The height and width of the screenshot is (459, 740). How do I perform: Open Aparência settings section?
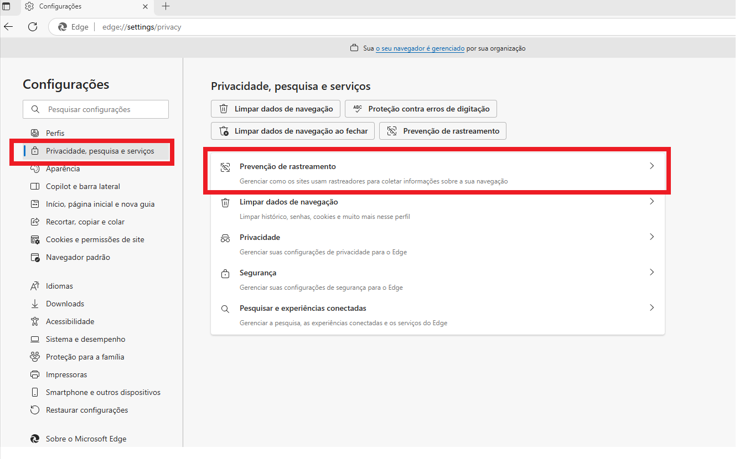point(63,168)
